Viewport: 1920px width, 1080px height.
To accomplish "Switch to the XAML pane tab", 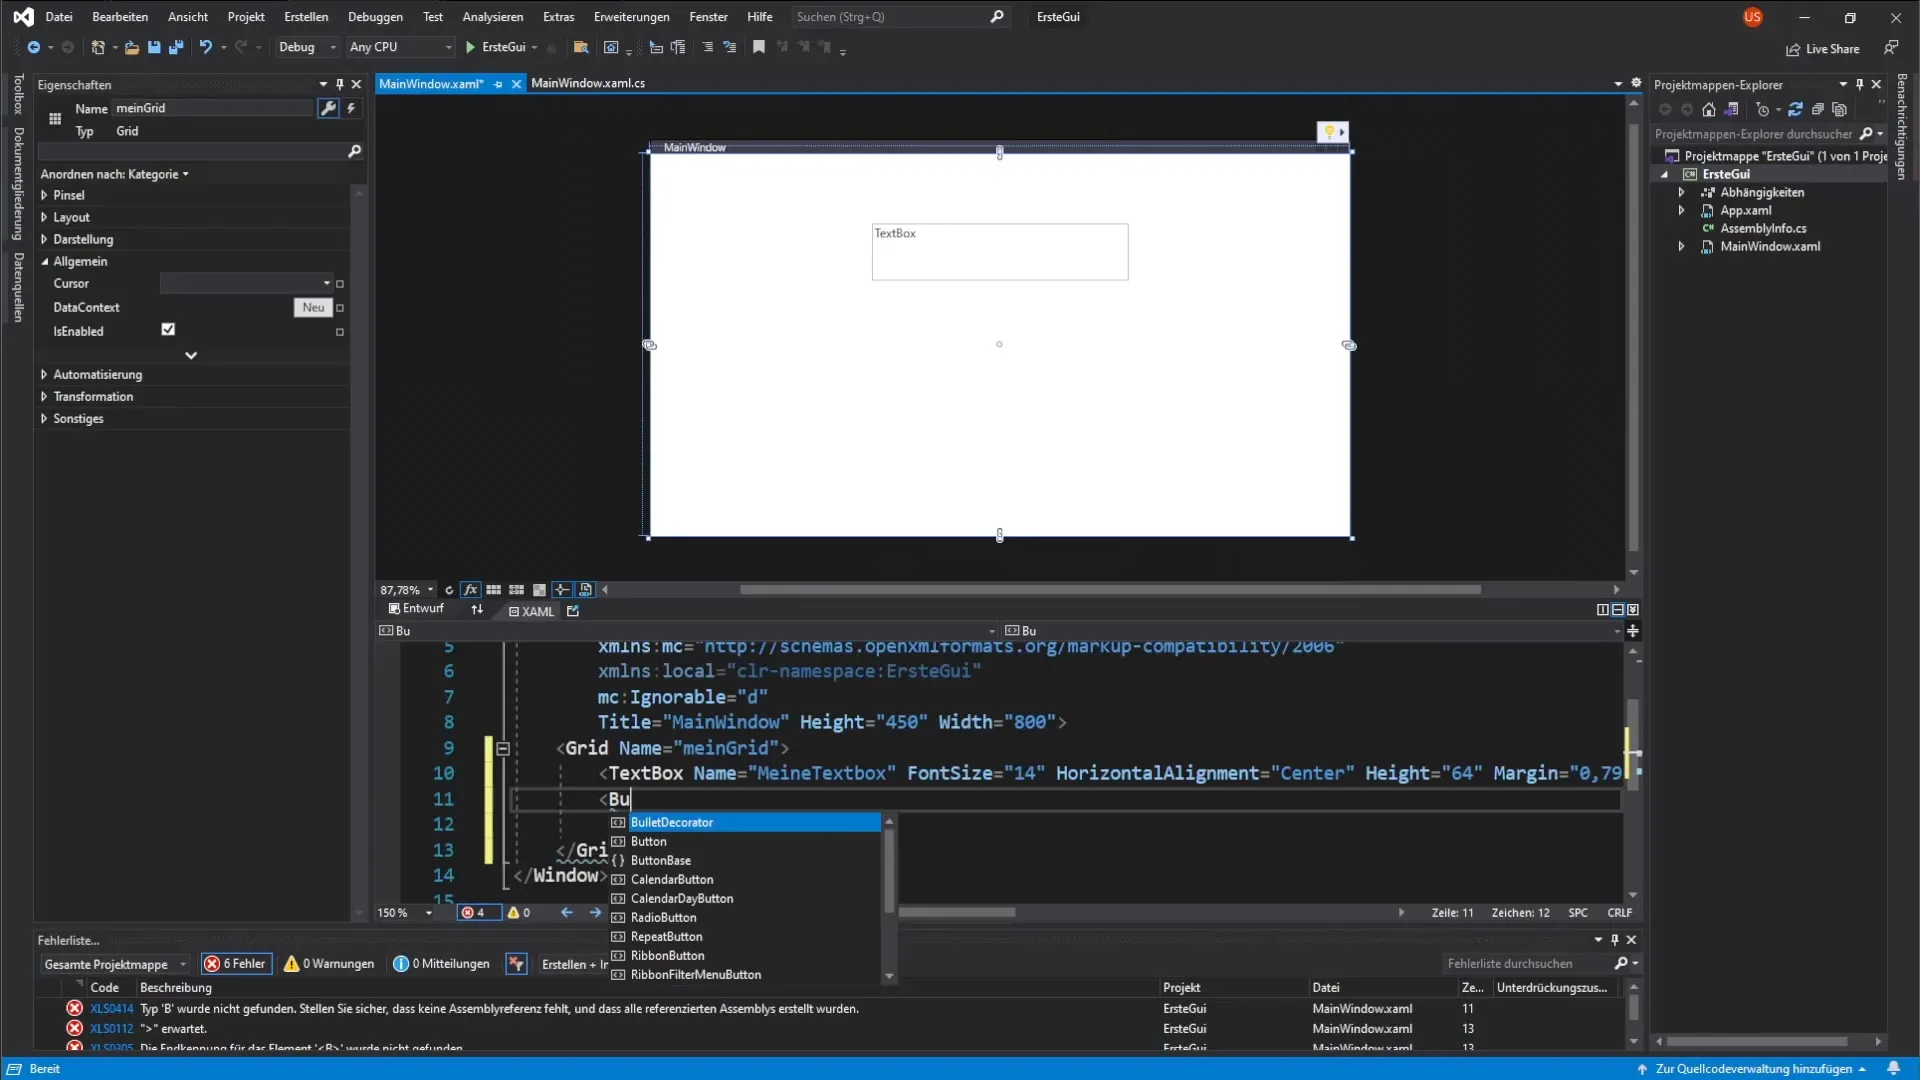I will point(531,611).
